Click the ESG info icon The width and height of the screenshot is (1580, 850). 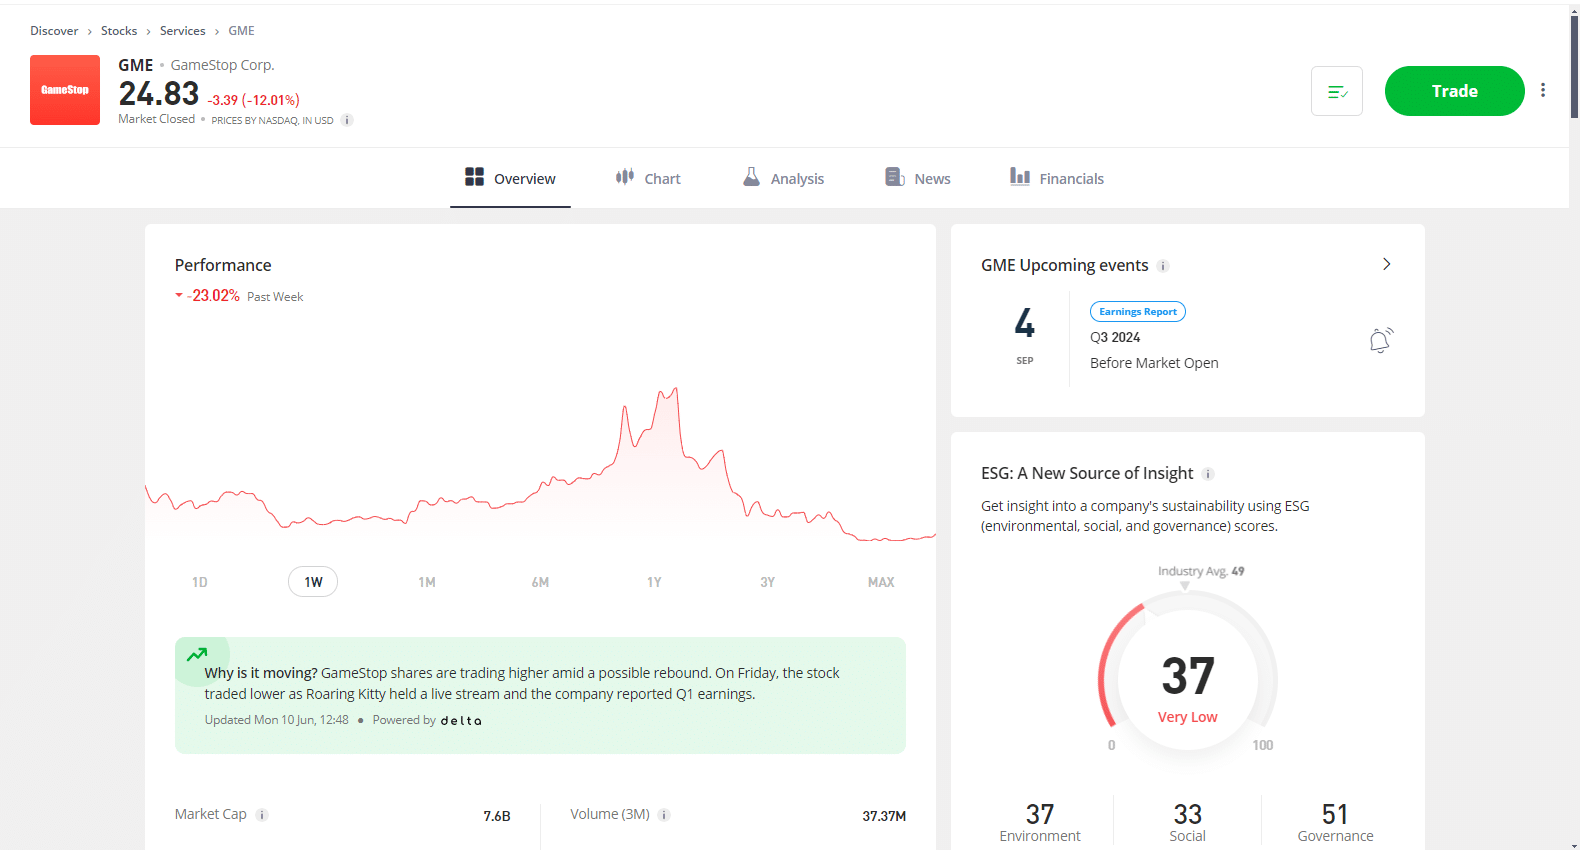tap(1208, 474)
